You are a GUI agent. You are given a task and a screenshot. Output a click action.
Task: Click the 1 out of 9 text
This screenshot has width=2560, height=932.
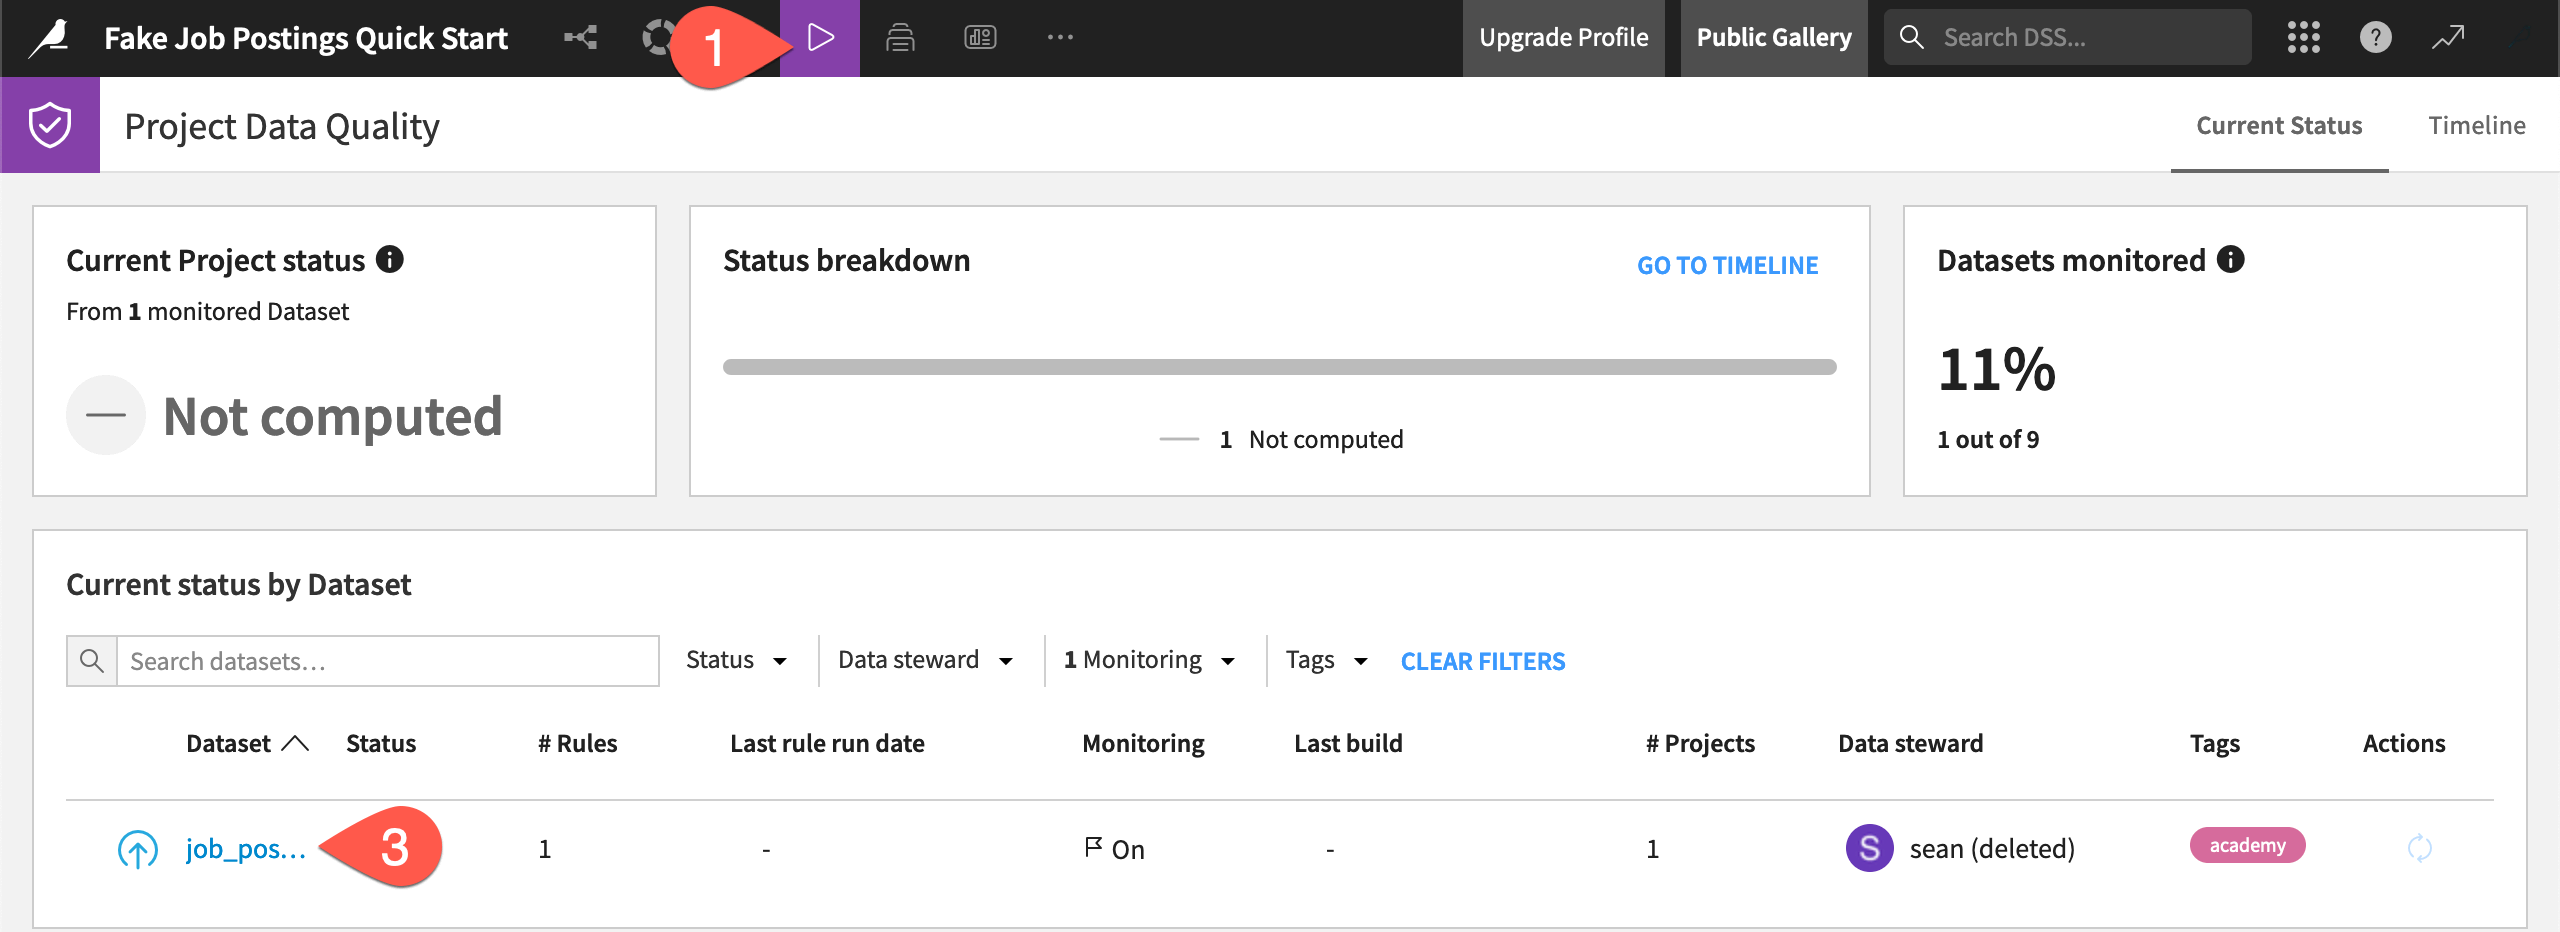(1987, 439)
